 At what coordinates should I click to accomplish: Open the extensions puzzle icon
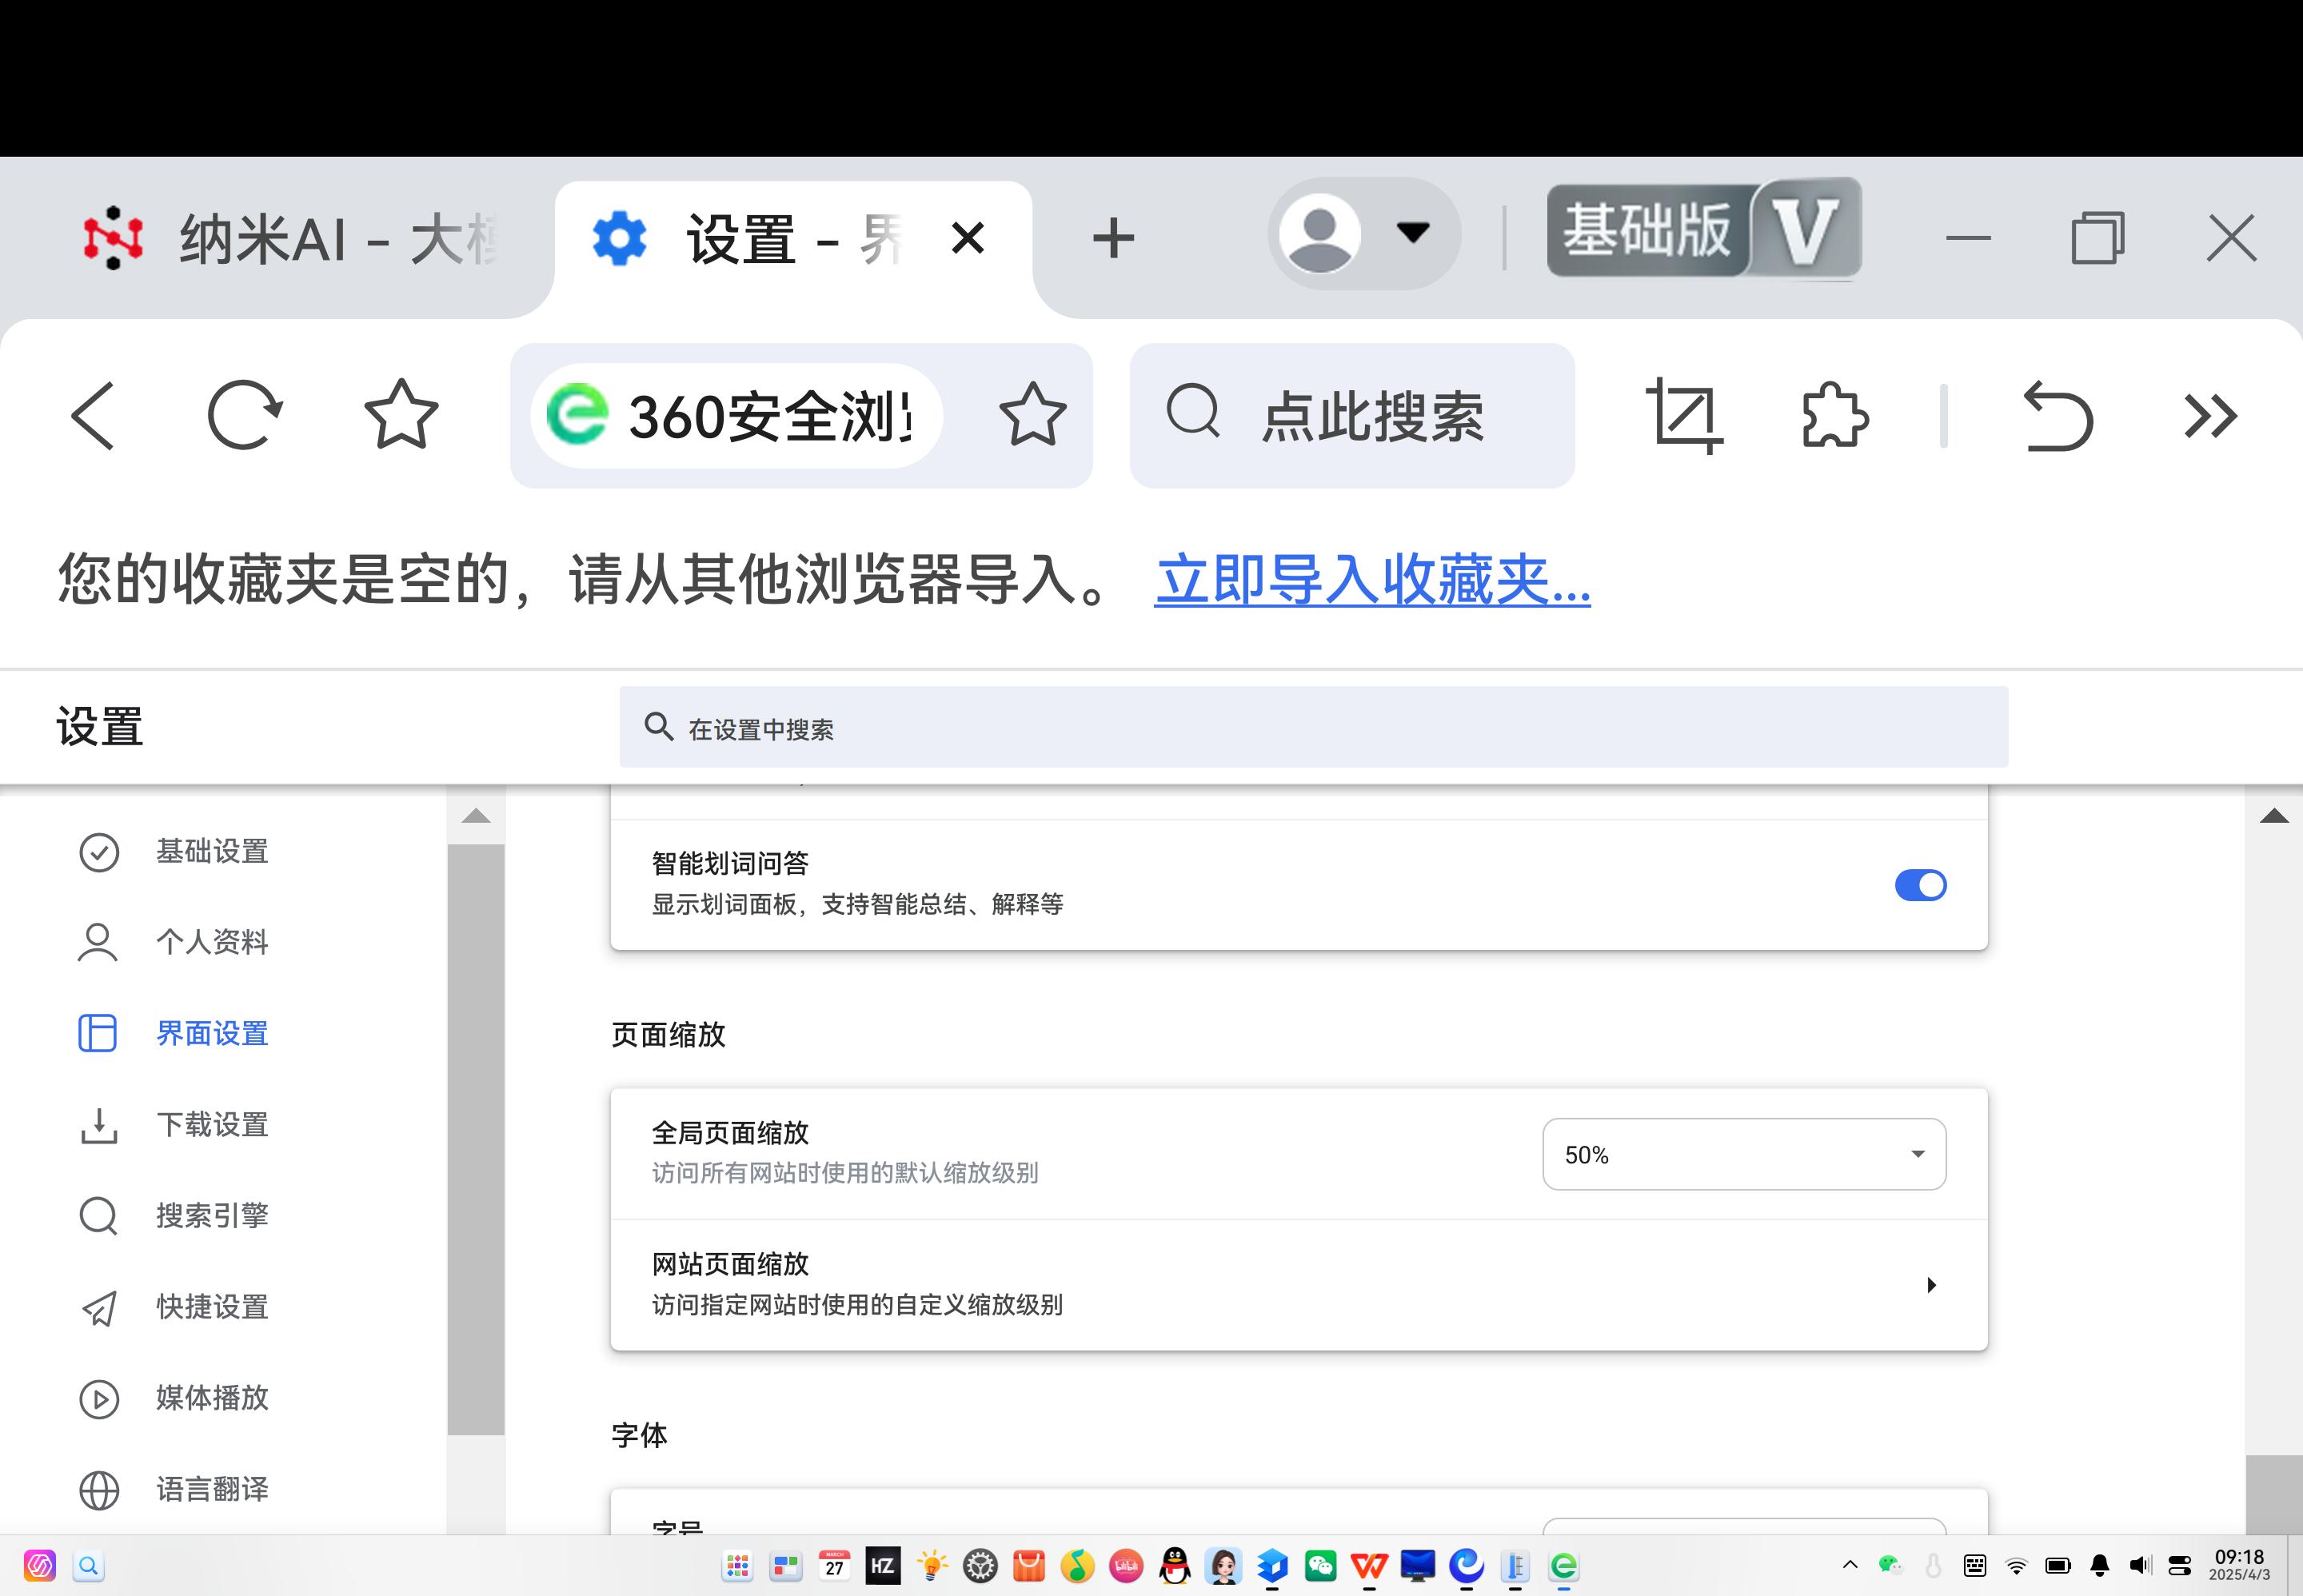[x=1834, y=415]
